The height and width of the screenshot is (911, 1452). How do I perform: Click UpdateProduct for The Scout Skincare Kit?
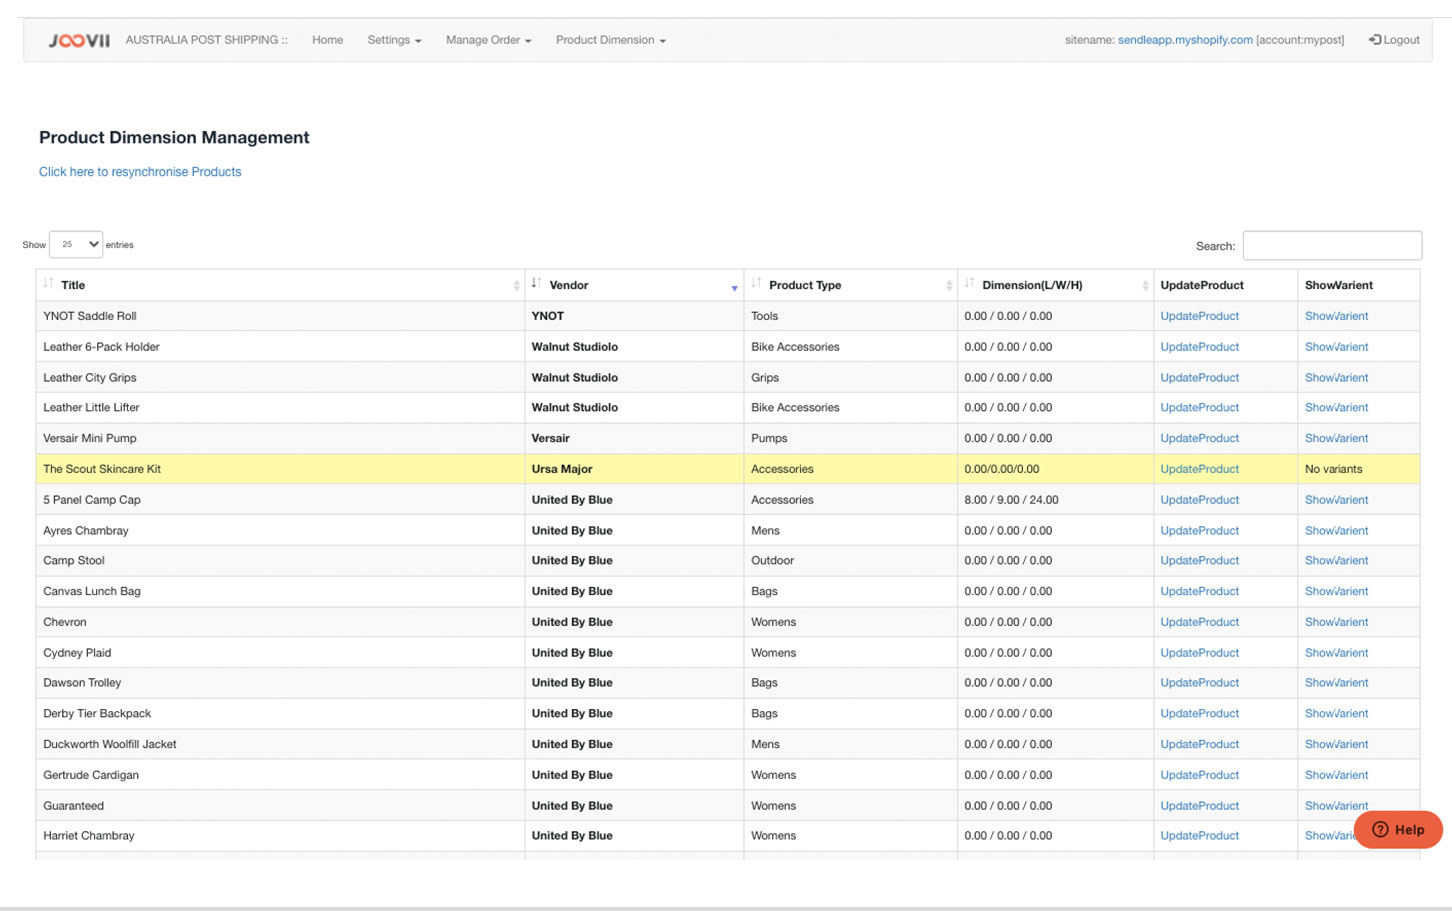click(x=1199, y=469)
